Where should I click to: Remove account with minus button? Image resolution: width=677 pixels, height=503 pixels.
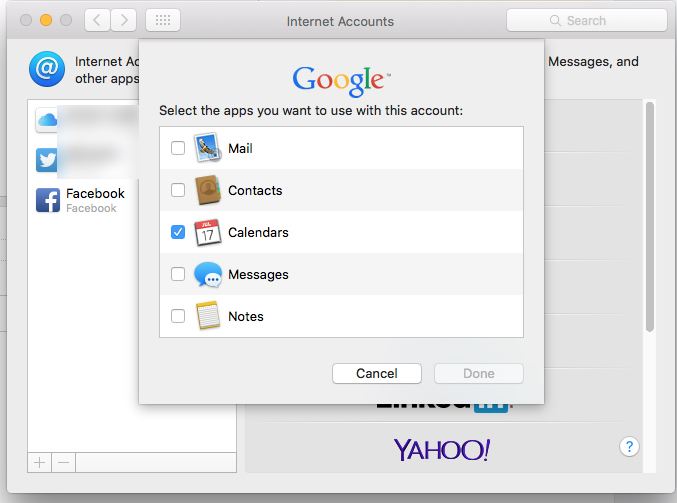63,463
